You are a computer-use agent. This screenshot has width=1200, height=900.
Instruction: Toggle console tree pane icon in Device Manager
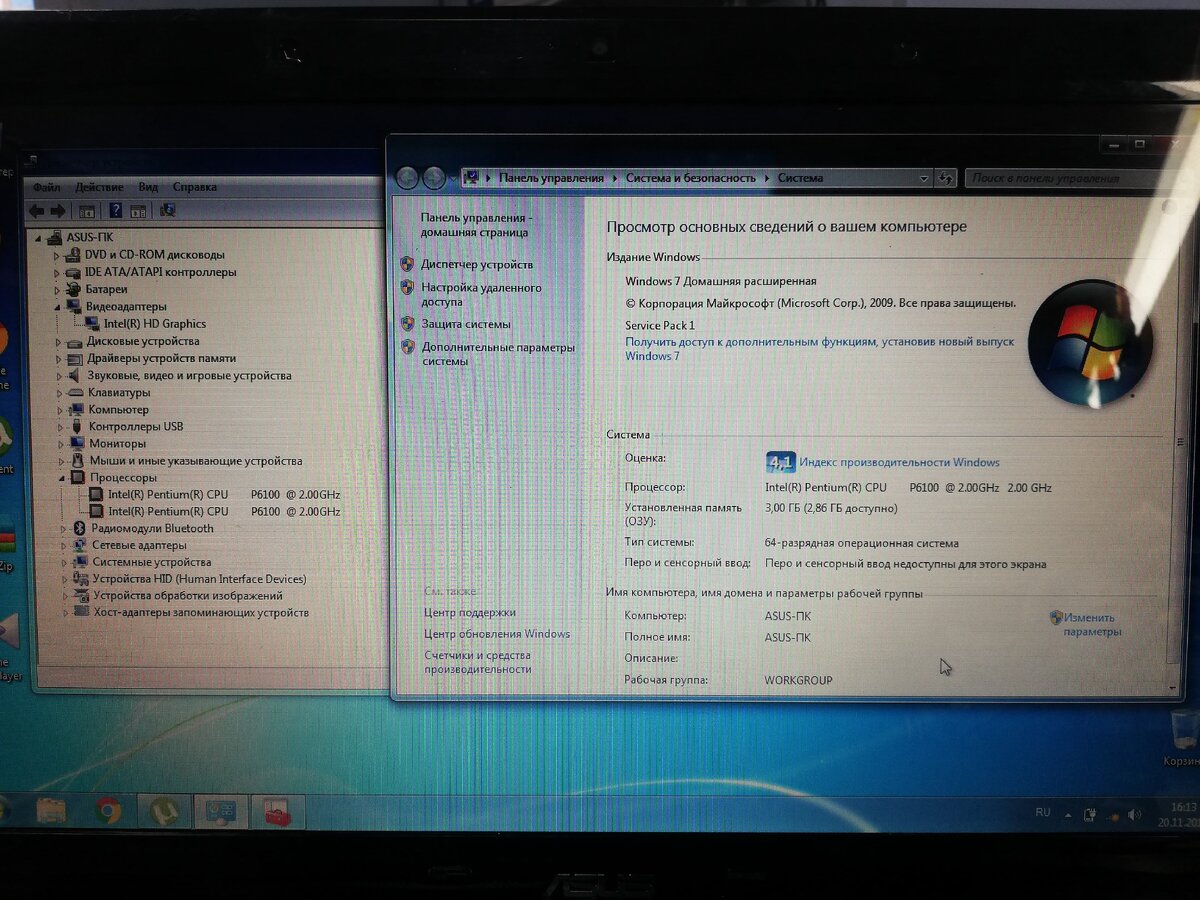pos(87,211)
